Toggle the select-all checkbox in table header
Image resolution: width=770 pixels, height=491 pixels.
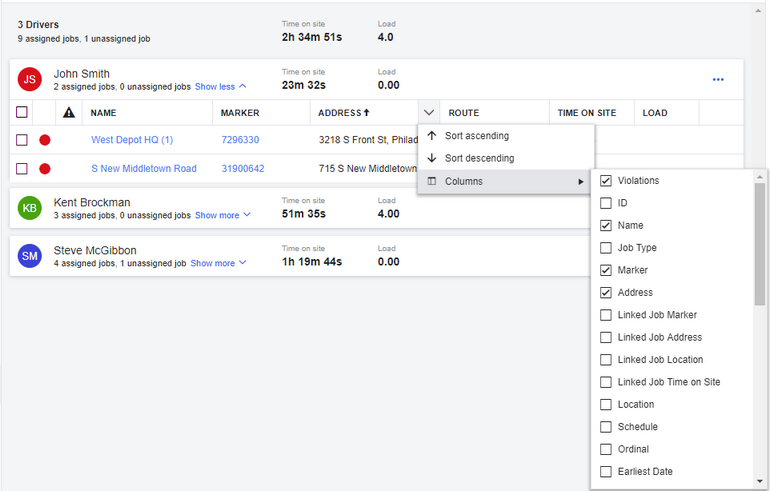tap(22, 112)
